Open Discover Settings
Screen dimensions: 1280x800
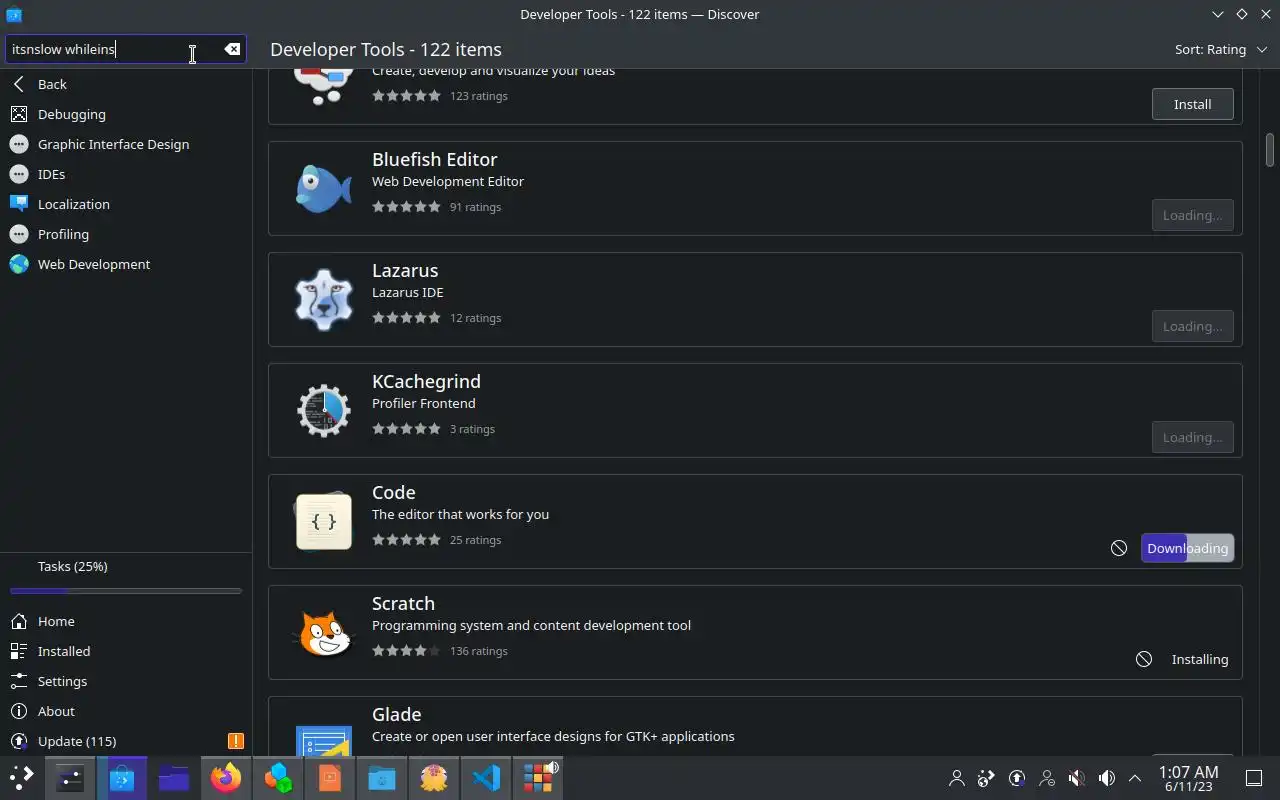click(x=126, y=681)
